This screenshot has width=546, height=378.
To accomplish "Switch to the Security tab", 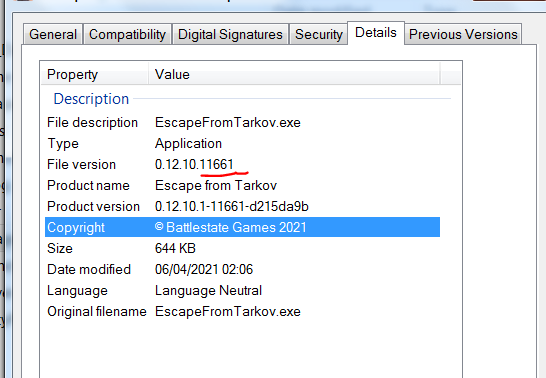I will pyautogui.click(x=319, y=34).
